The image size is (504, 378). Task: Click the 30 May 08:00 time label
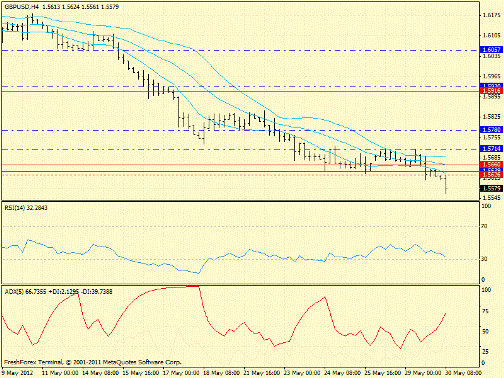pos(463,373)
